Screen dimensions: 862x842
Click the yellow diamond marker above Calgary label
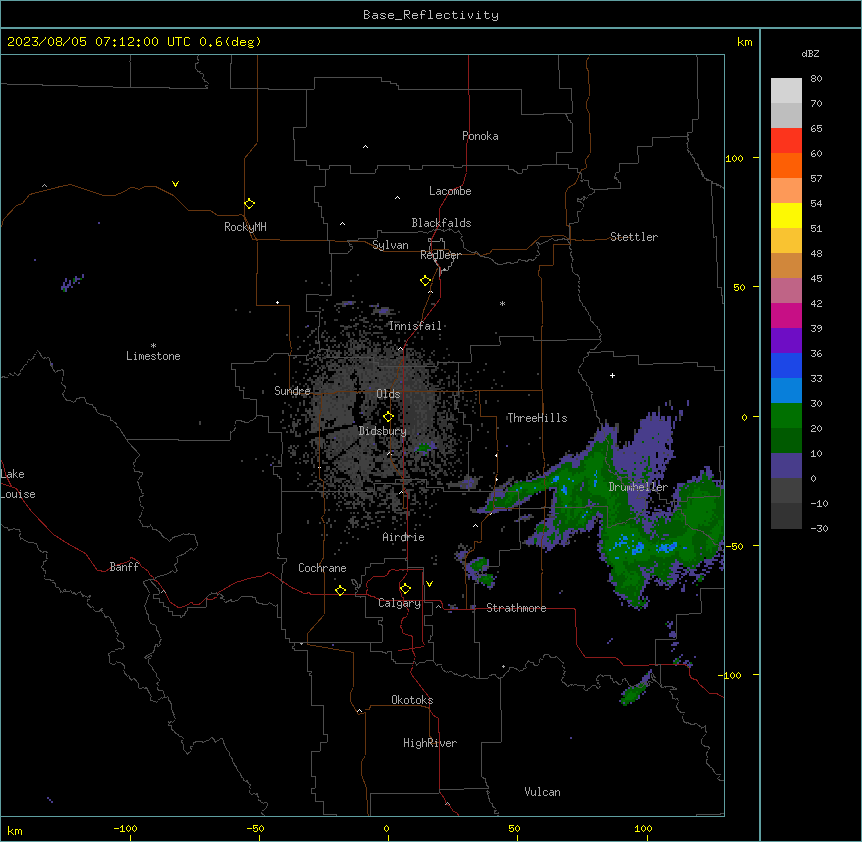[405, 589]
